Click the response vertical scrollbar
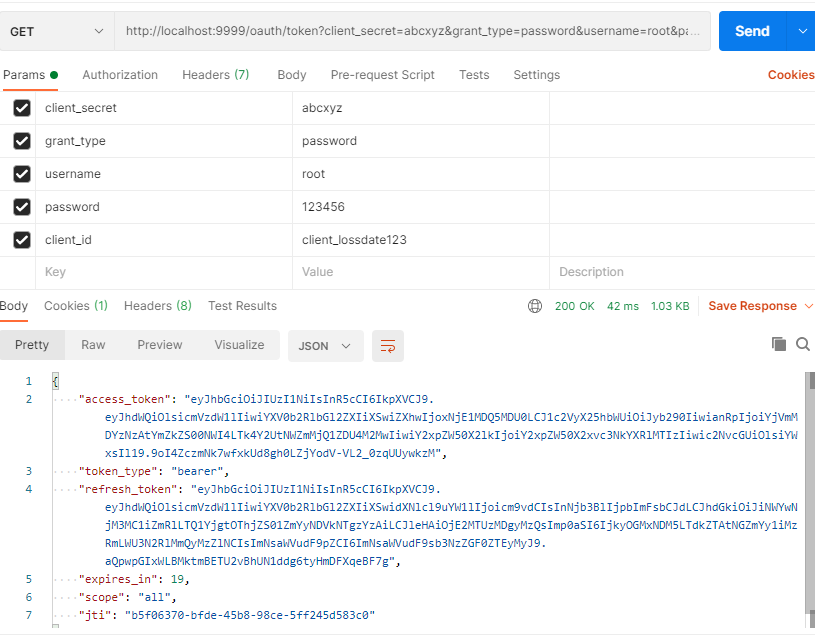815x636 pixels. (810, 499)
